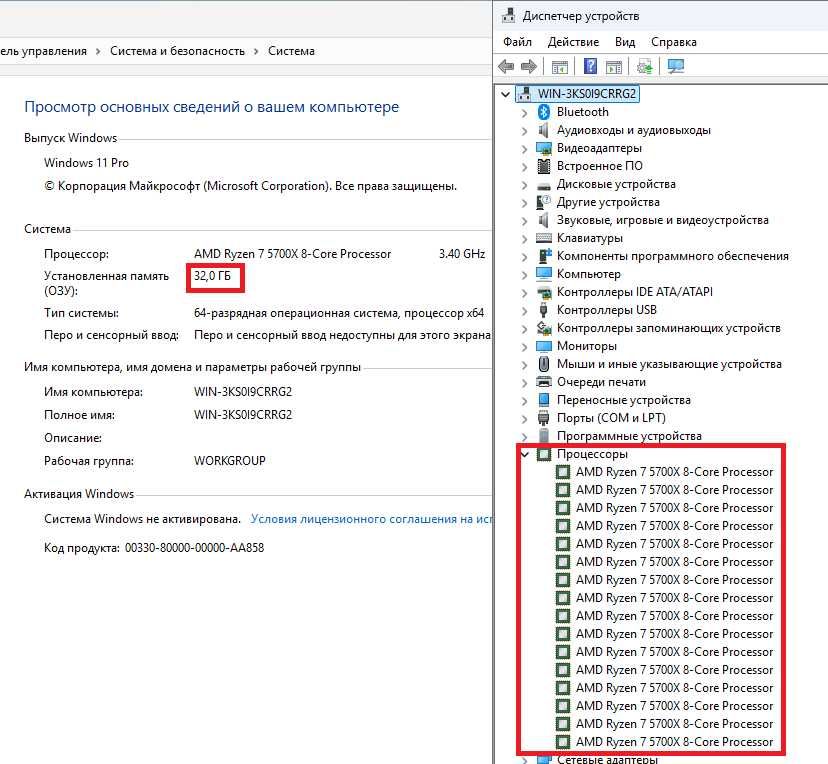Select the Видеоадаптеры tree label

tap(599, 148)
